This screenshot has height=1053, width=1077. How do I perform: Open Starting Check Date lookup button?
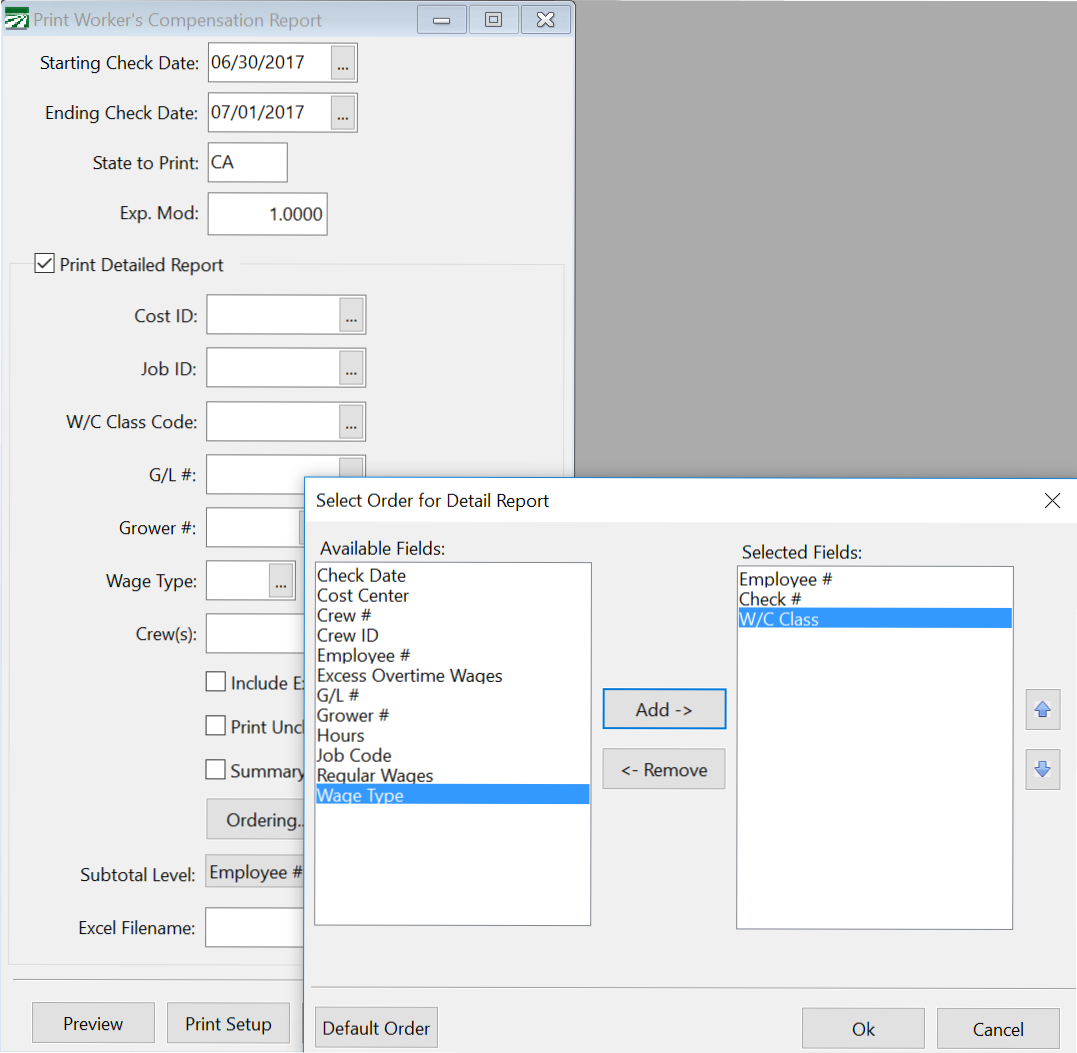pyautogui.click(x=343, y=64)
